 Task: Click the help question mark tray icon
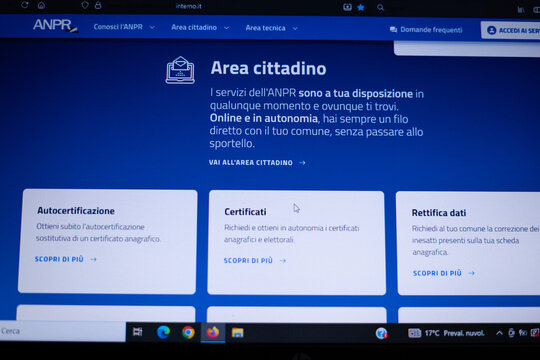[382, 333]
